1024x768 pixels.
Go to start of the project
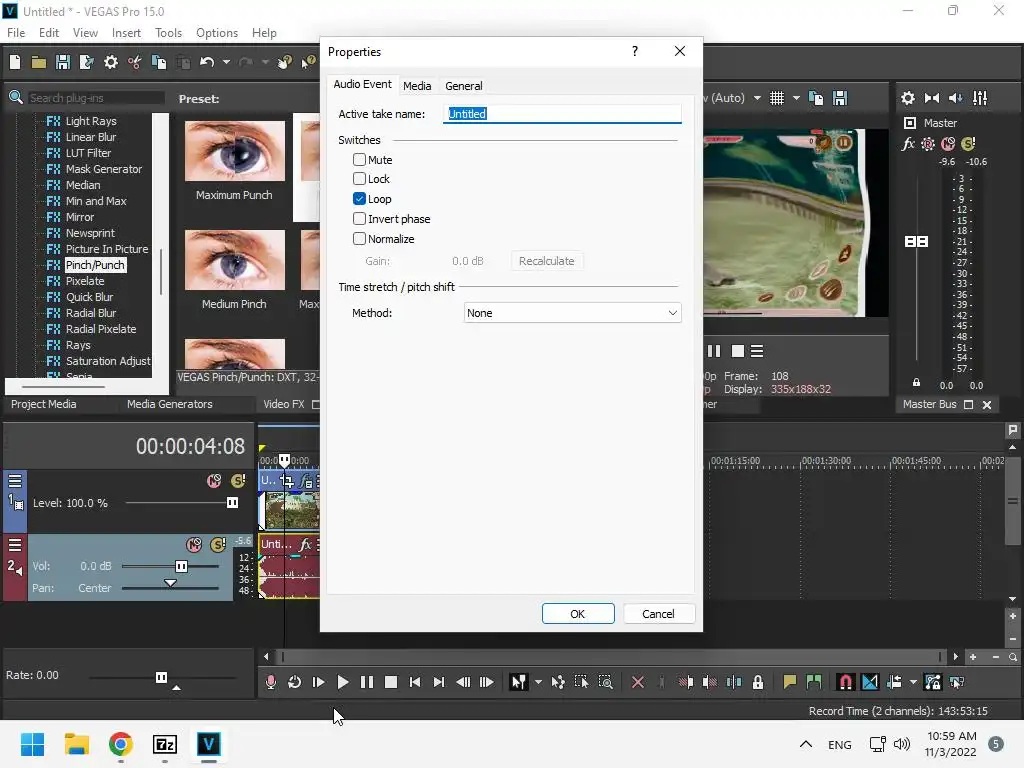pyautogui.click(x=415, y=682)
